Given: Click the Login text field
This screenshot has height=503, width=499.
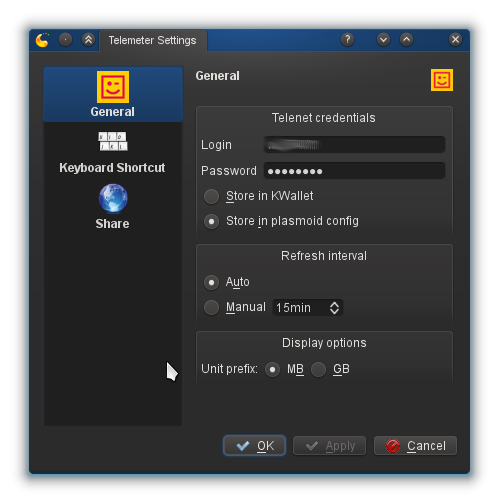Looking at the screenshot, I should tap(354, 145).
